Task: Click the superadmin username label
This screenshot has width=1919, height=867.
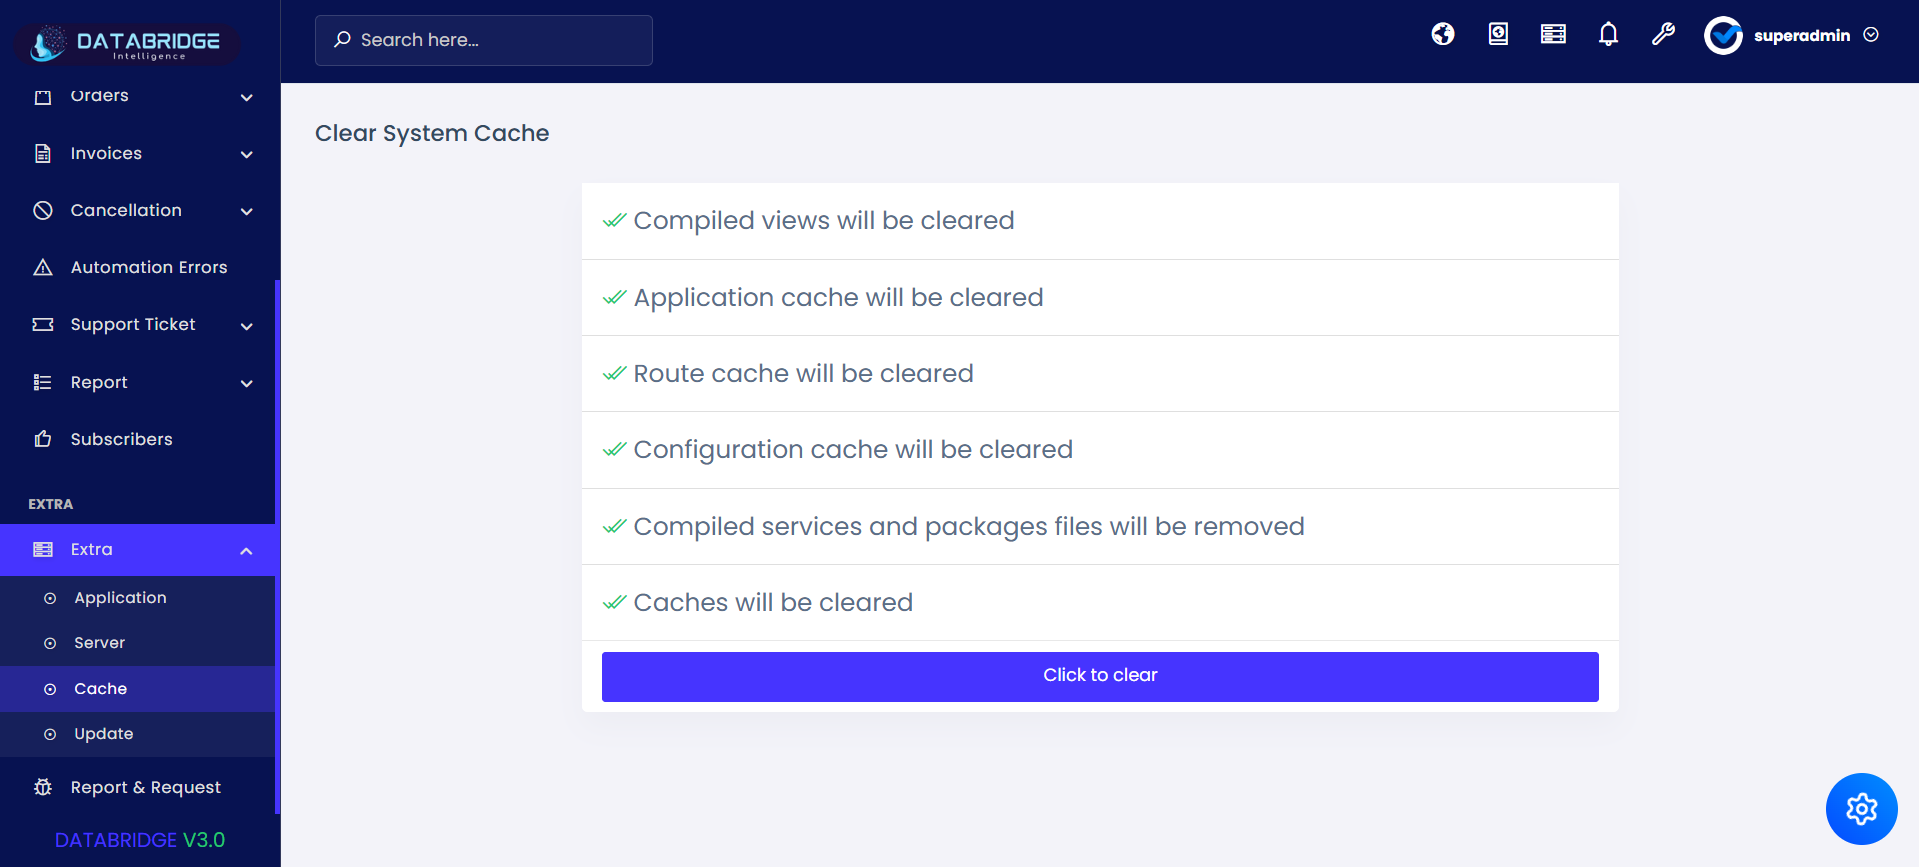Action: (1802, 36)
